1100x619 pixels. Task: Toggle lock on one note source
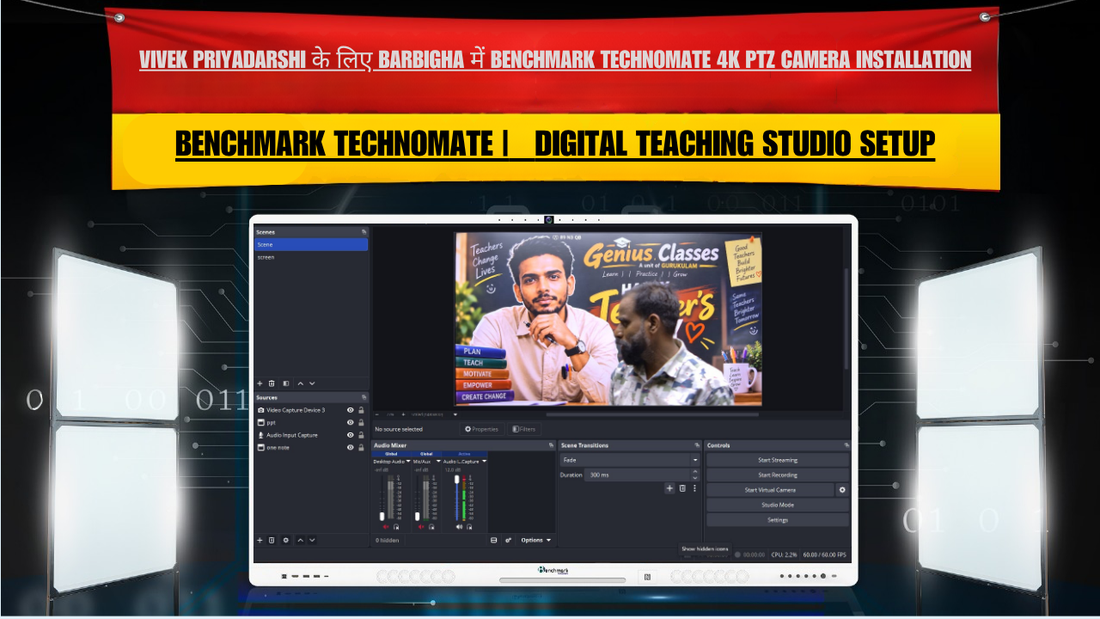[x=361, y=448]
